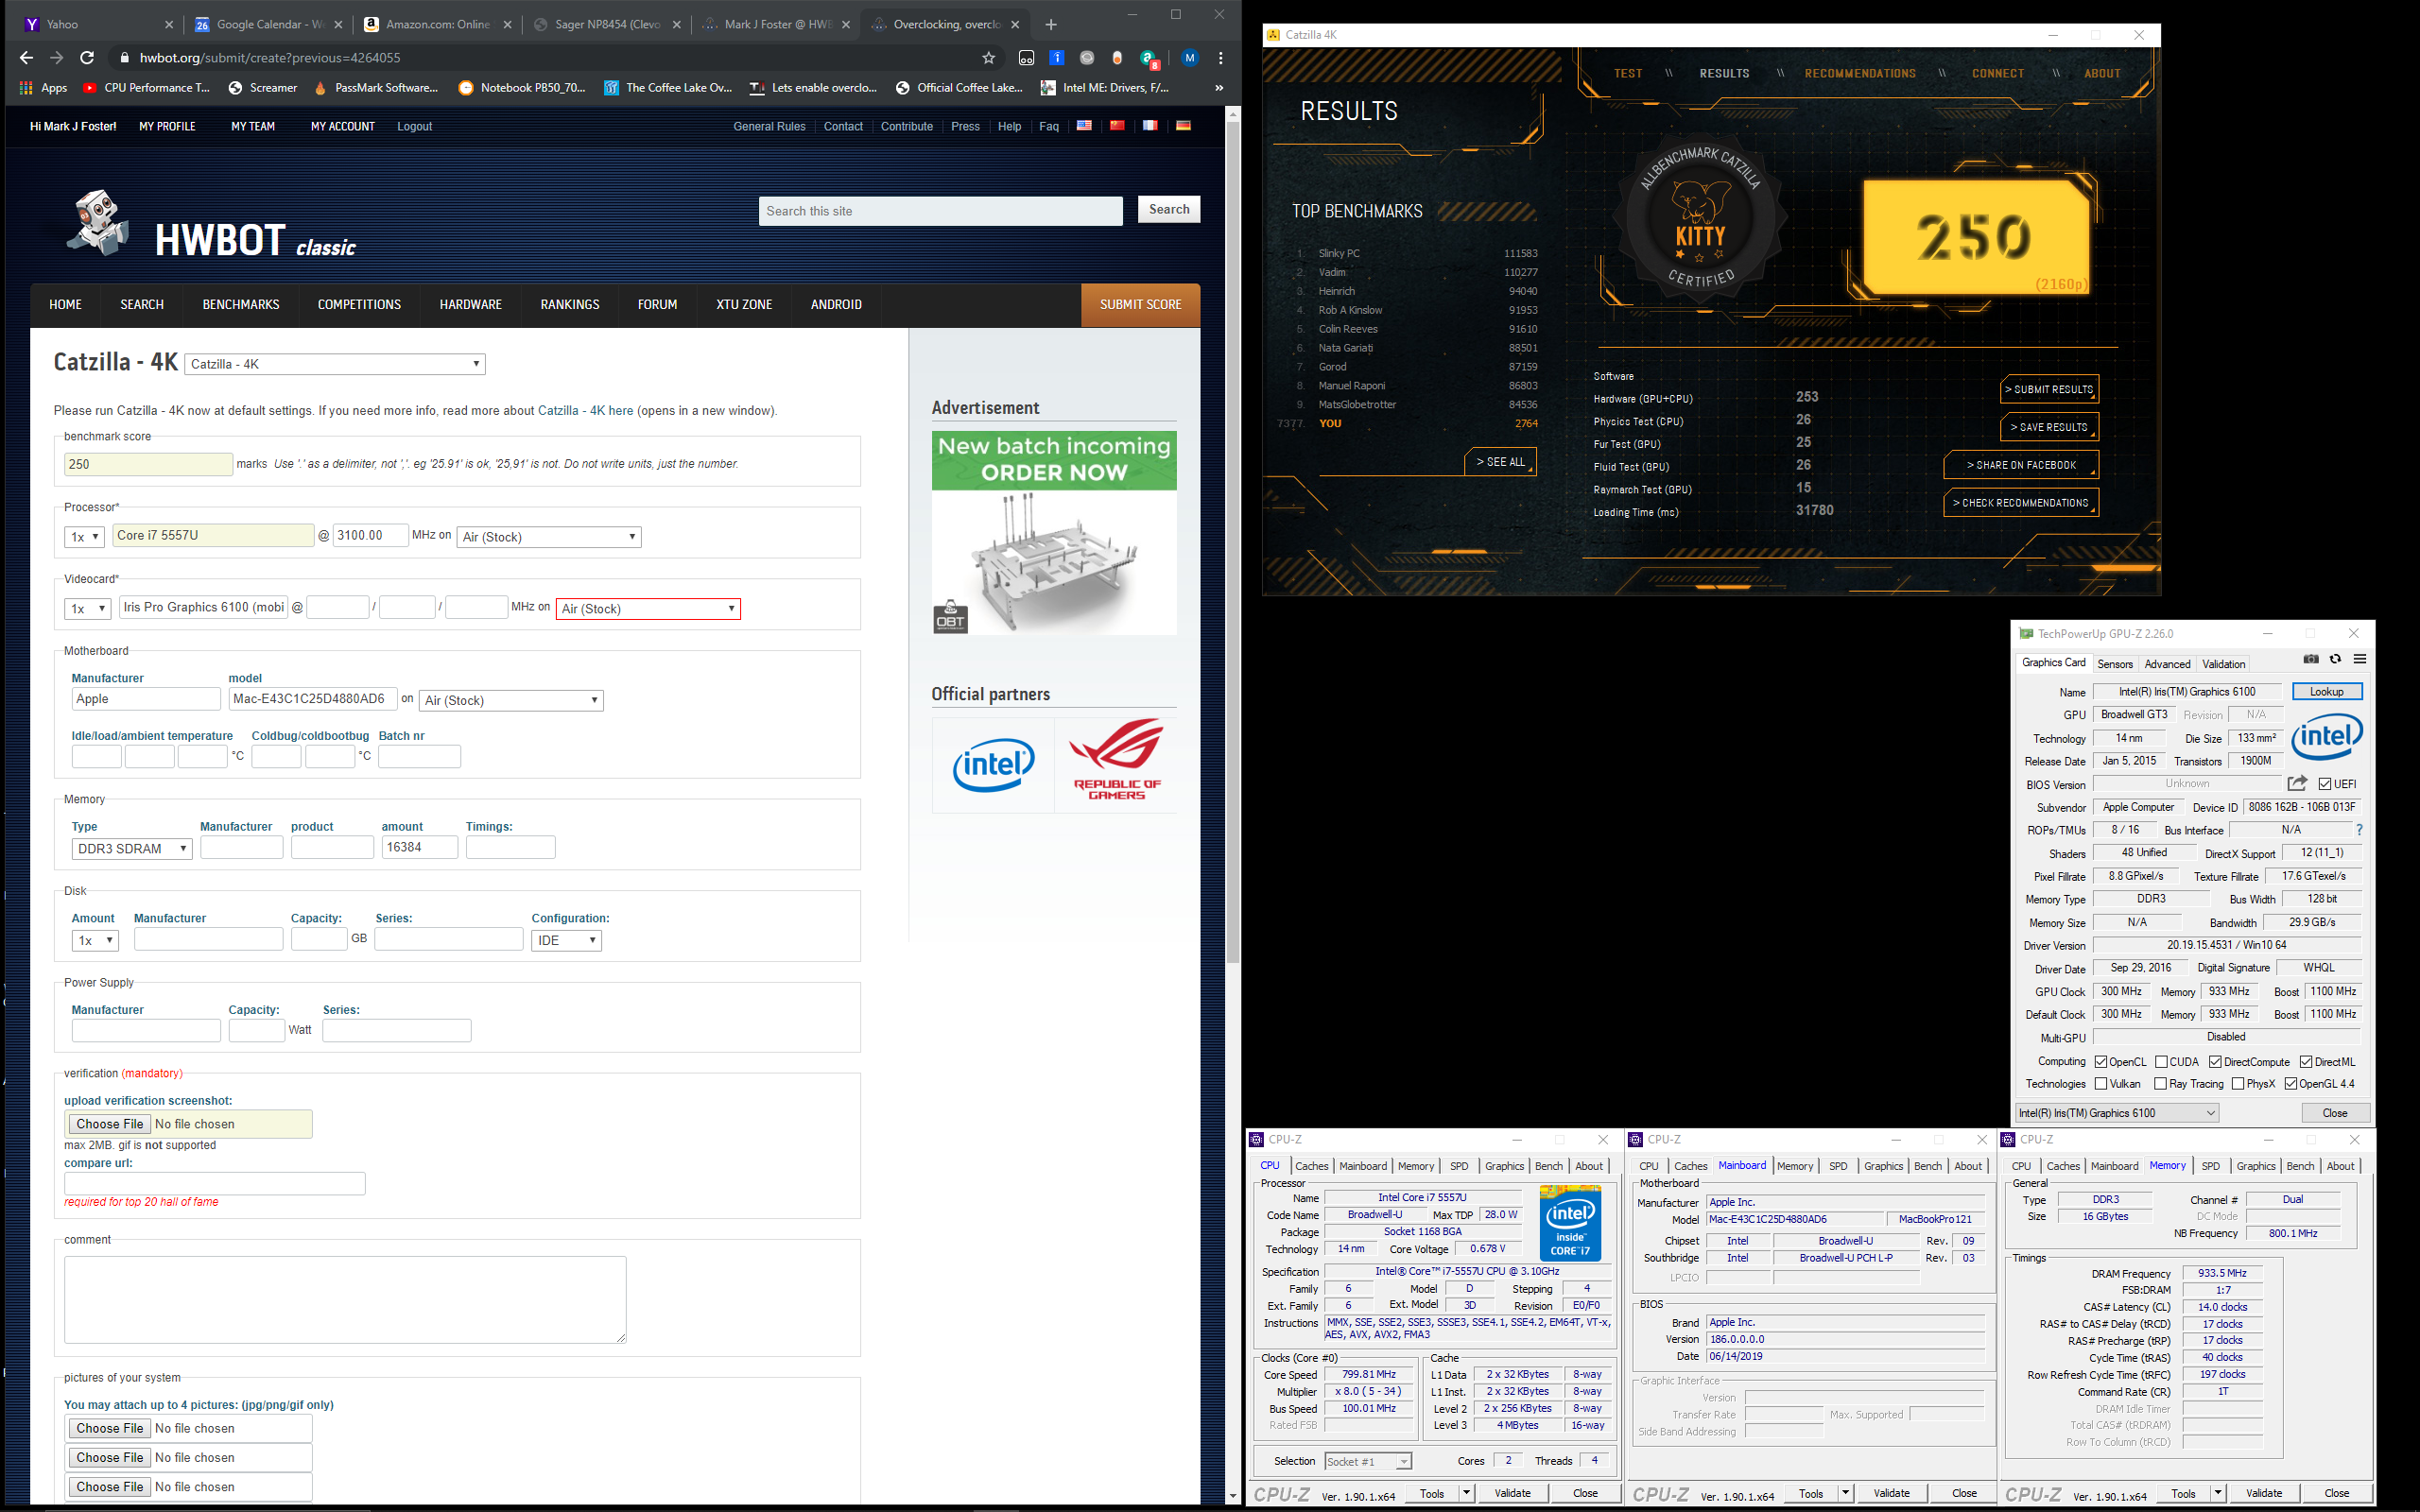Screen dimensions: 2420x1512
Task: Open the GPU selector dropdown in GPU-Z
Action: click(x=2118, y=1113)
